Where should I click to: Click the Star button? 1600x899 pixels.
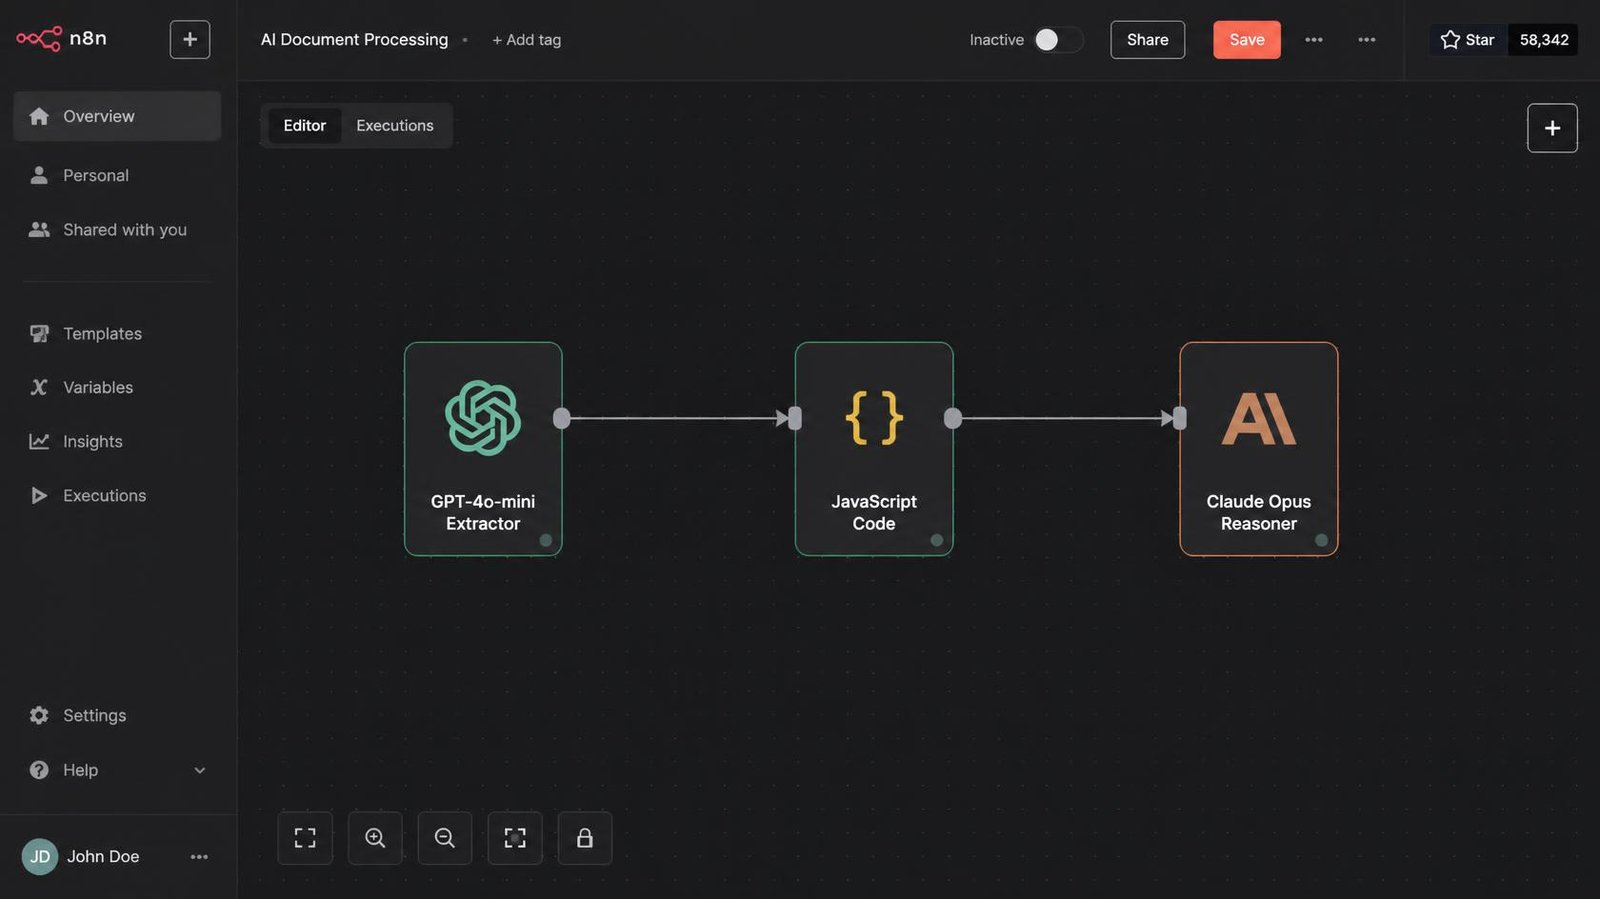1468,40
